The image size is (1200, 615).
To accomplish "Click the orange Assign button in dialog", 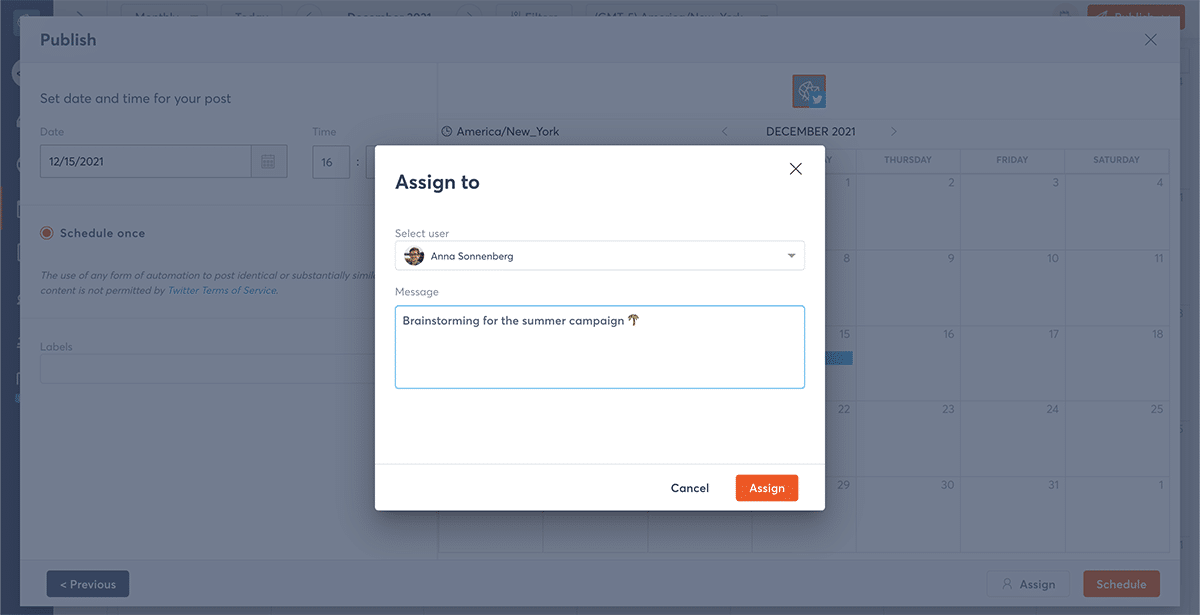I will [766, 488].
